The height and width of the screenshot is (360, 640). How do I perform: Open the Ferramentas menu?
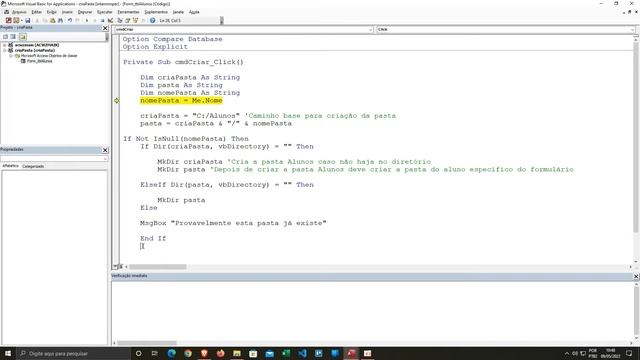click(x=128, y=12)
